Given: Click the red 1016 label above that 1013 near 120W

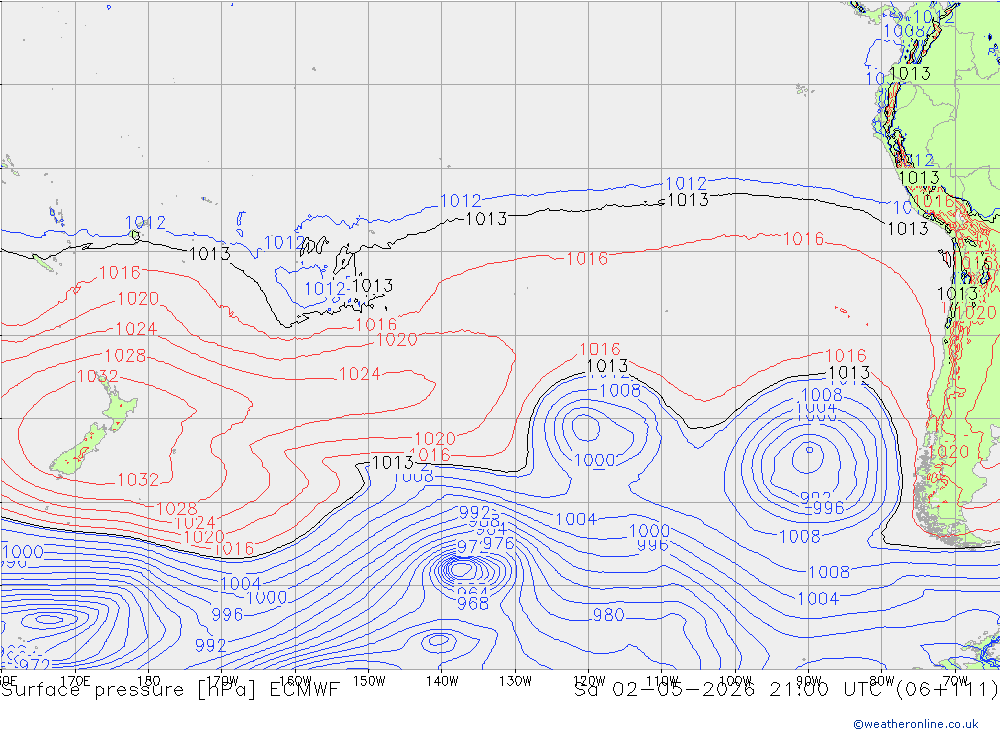Looking at the screenshot, I should pyautogui.click(x=599, y=350).
